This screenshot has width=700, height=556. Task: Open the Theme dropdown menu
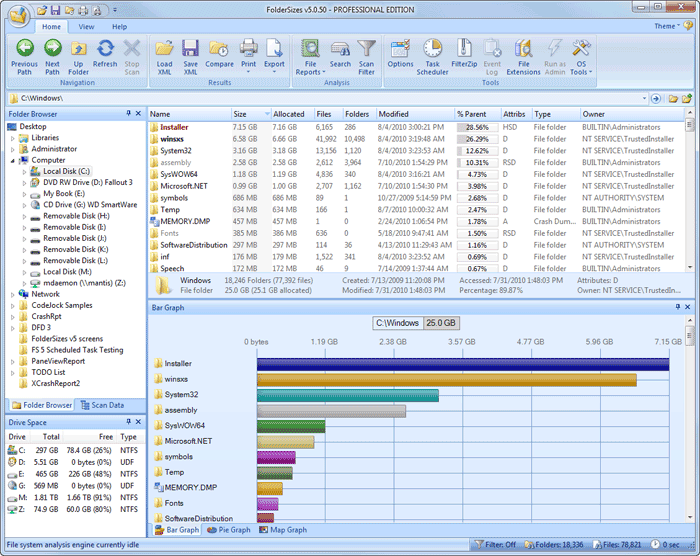(666, 26)
